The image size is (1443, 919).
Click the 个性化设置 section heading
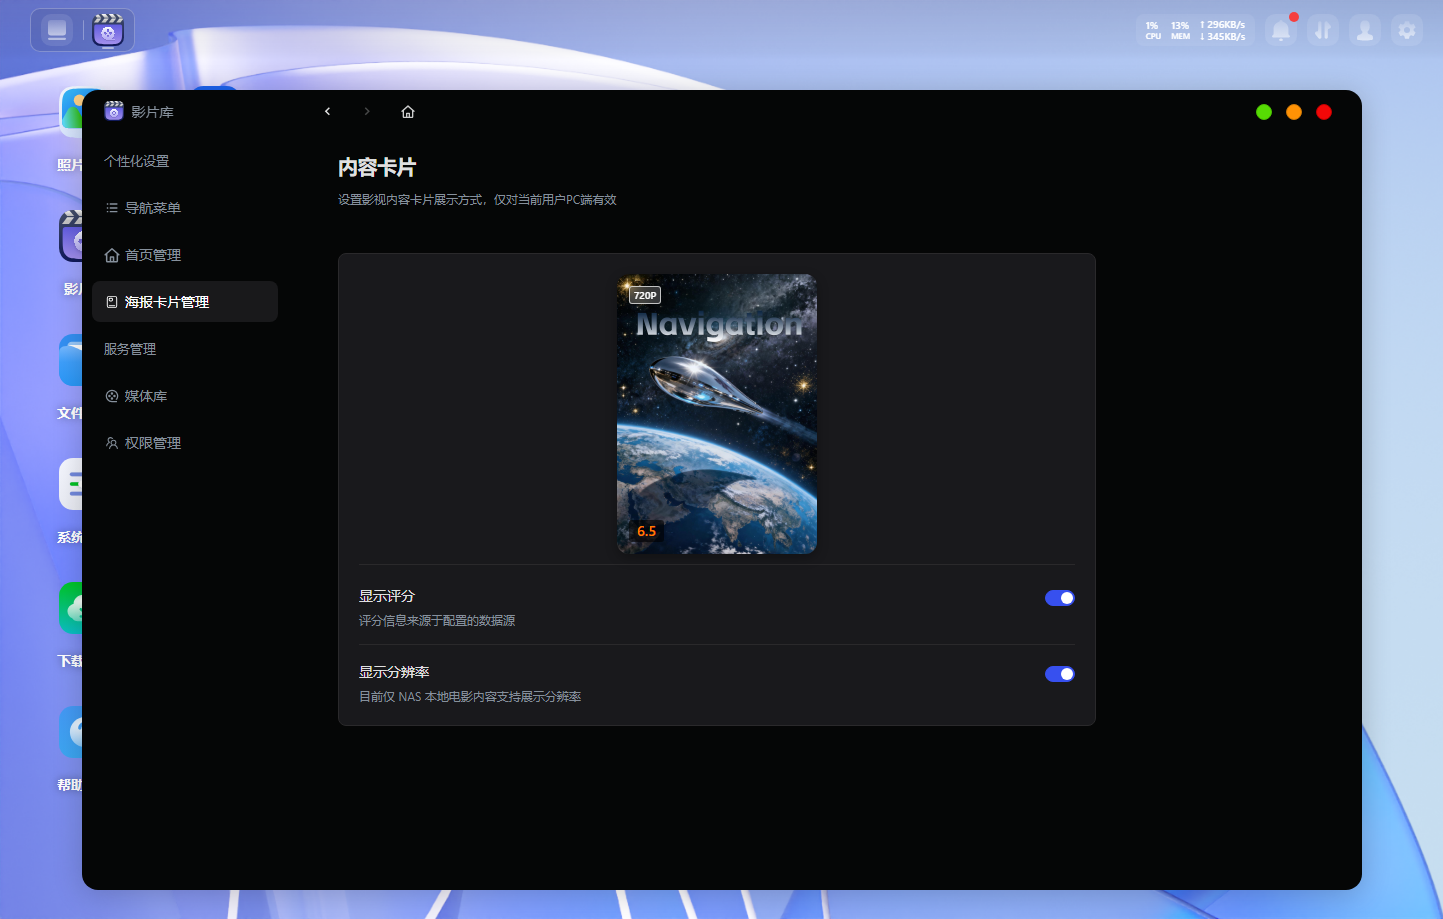[x=137, y=161]
